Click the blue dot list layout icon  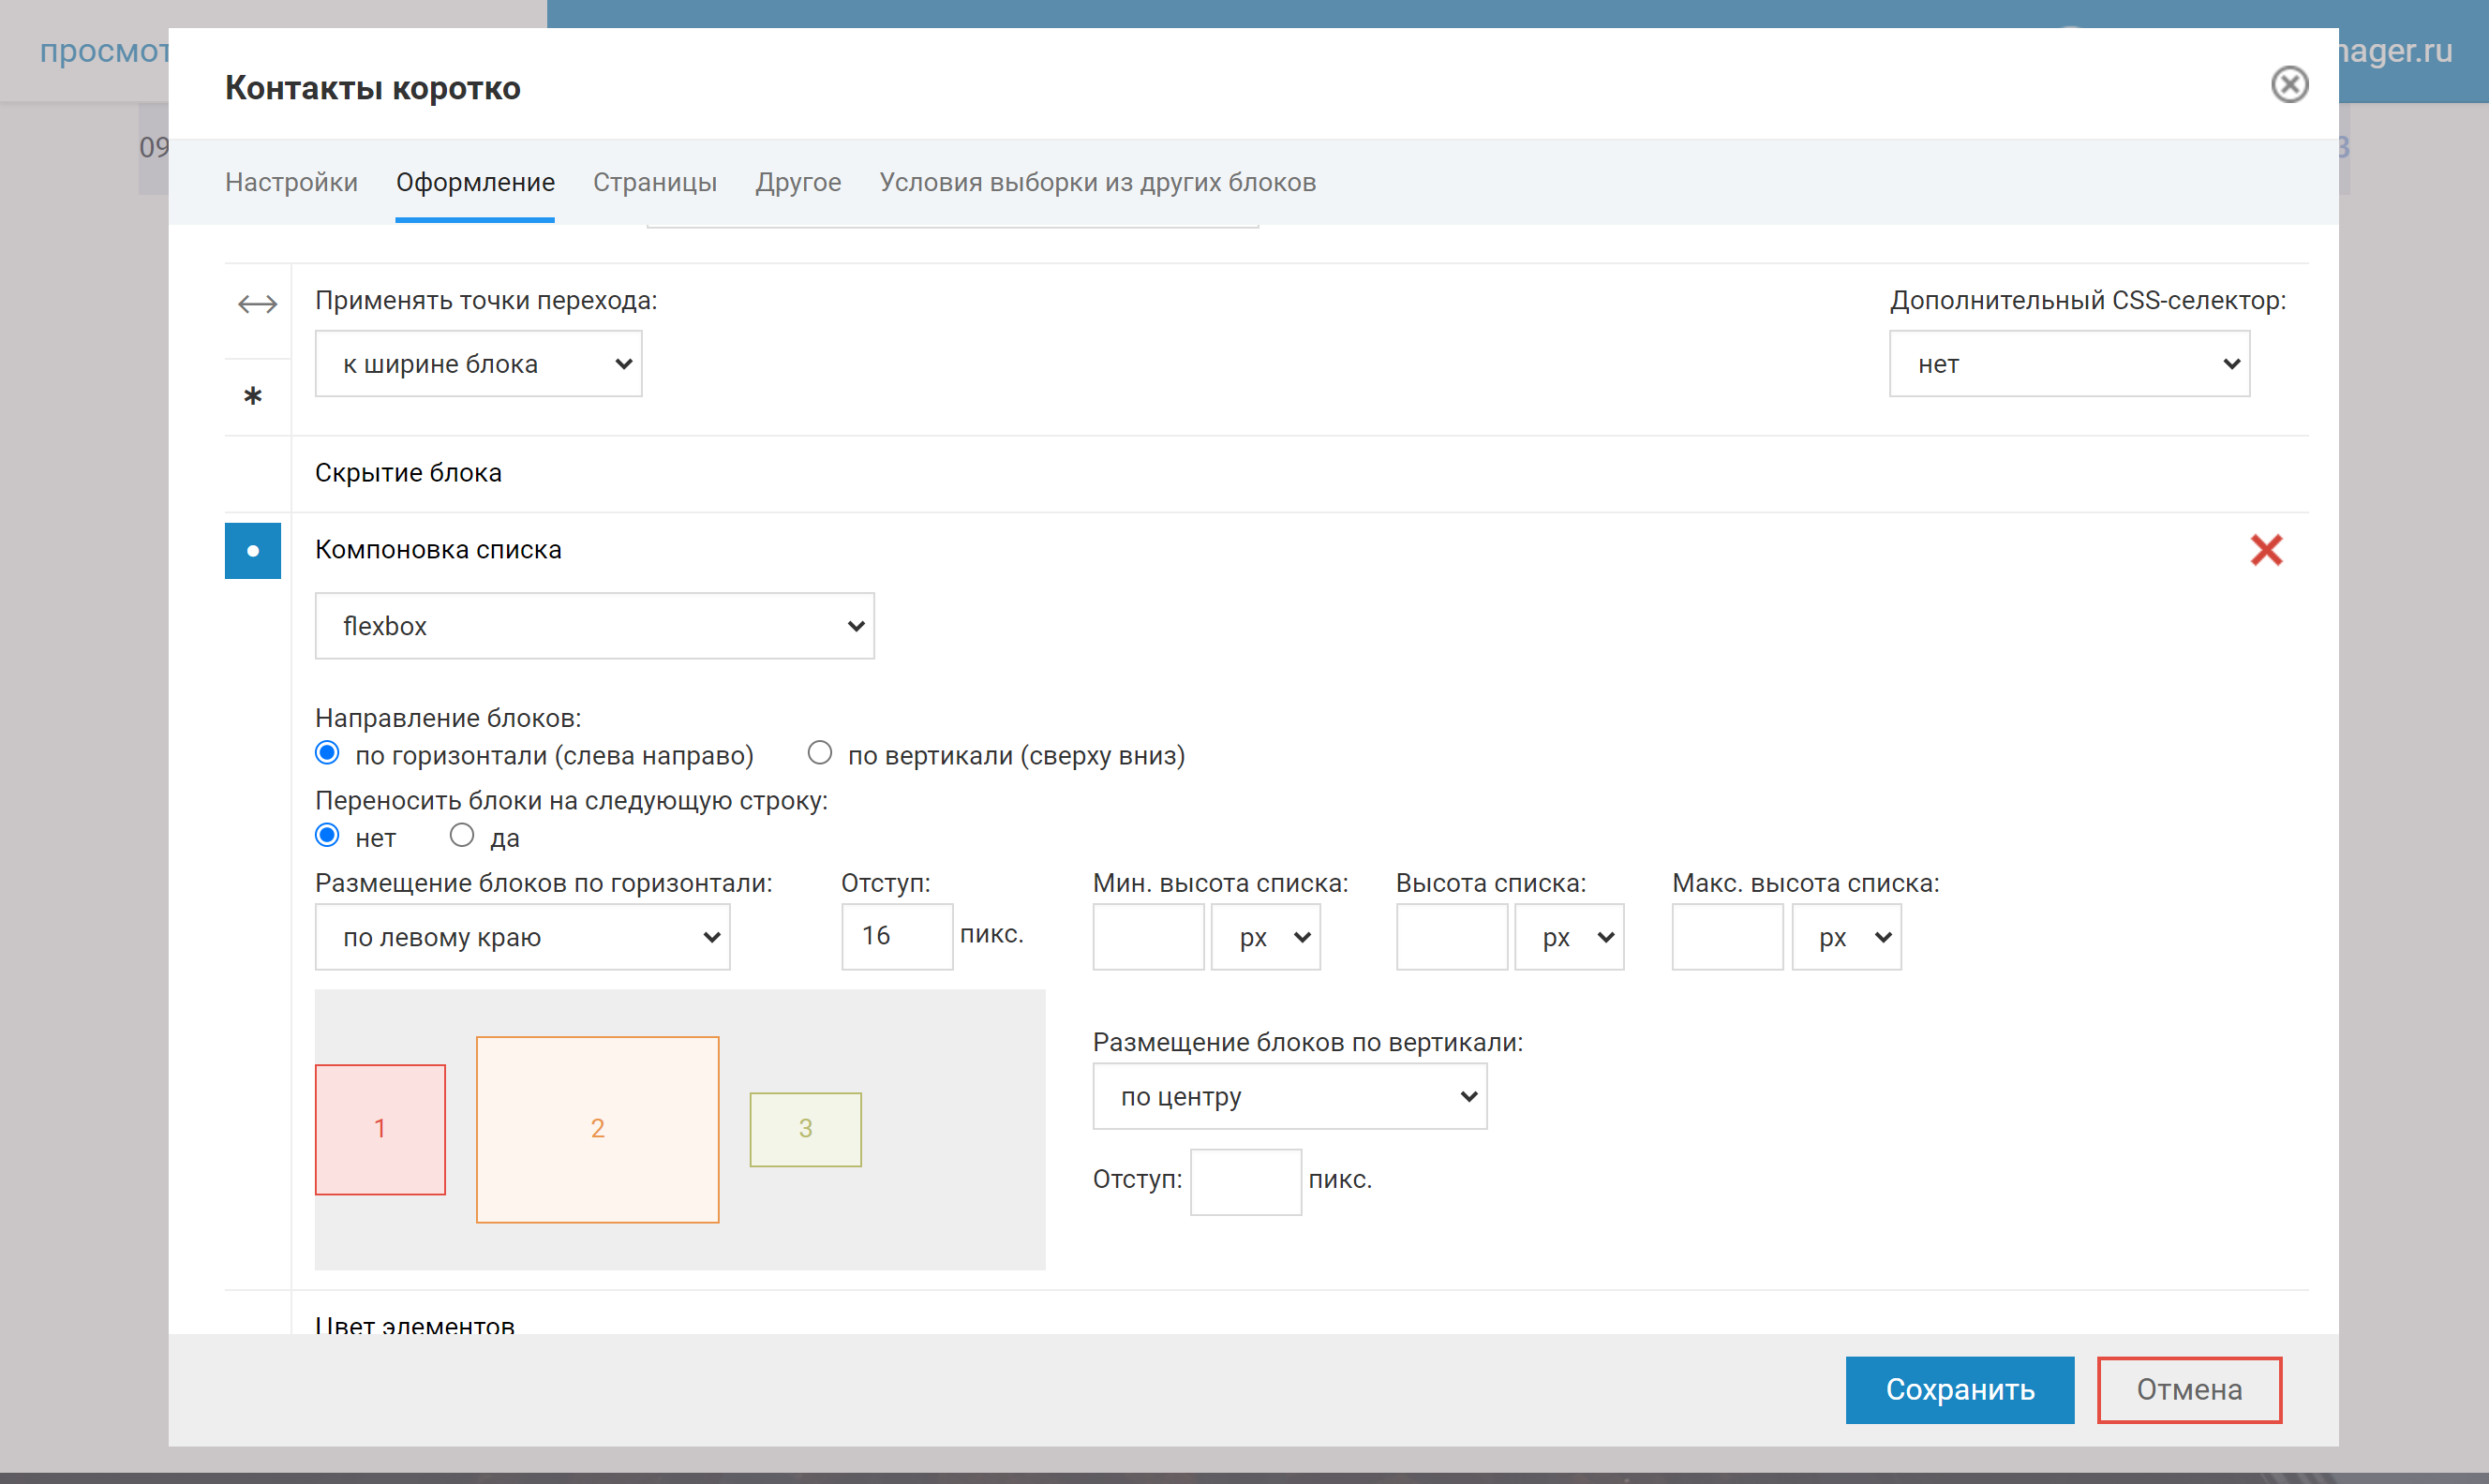point(253,551)
